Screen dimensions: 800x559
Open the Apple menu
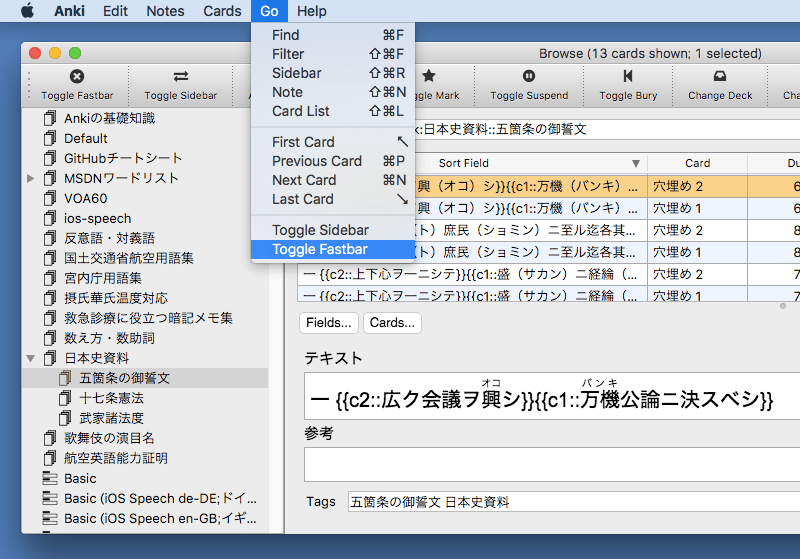click(28, 11)
